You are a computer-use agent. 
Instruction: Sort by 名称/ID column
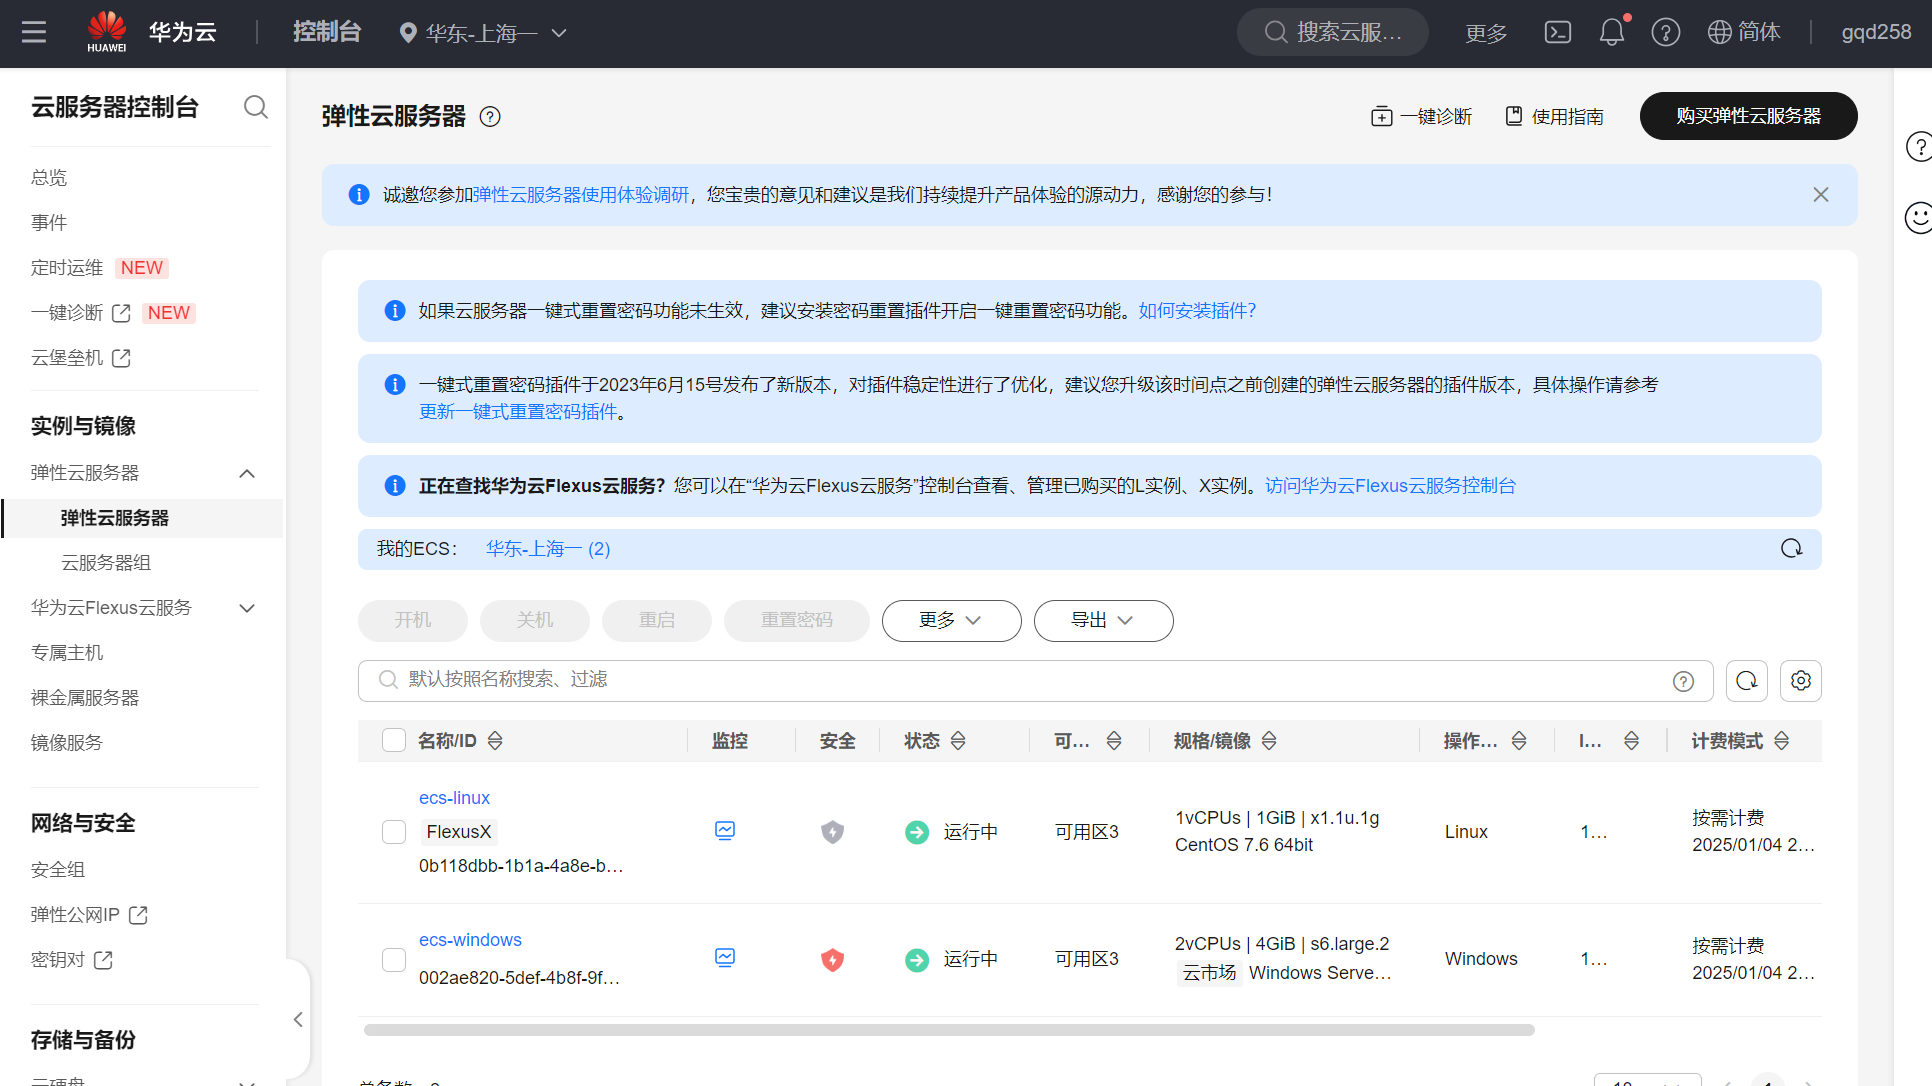click(495, 741)
